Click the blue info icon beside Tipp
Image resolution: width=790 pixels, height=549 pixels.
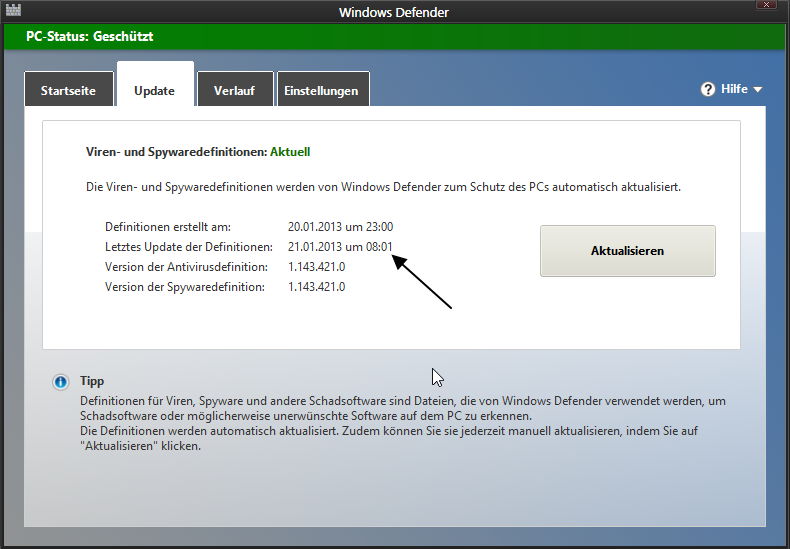coord(60,382)
